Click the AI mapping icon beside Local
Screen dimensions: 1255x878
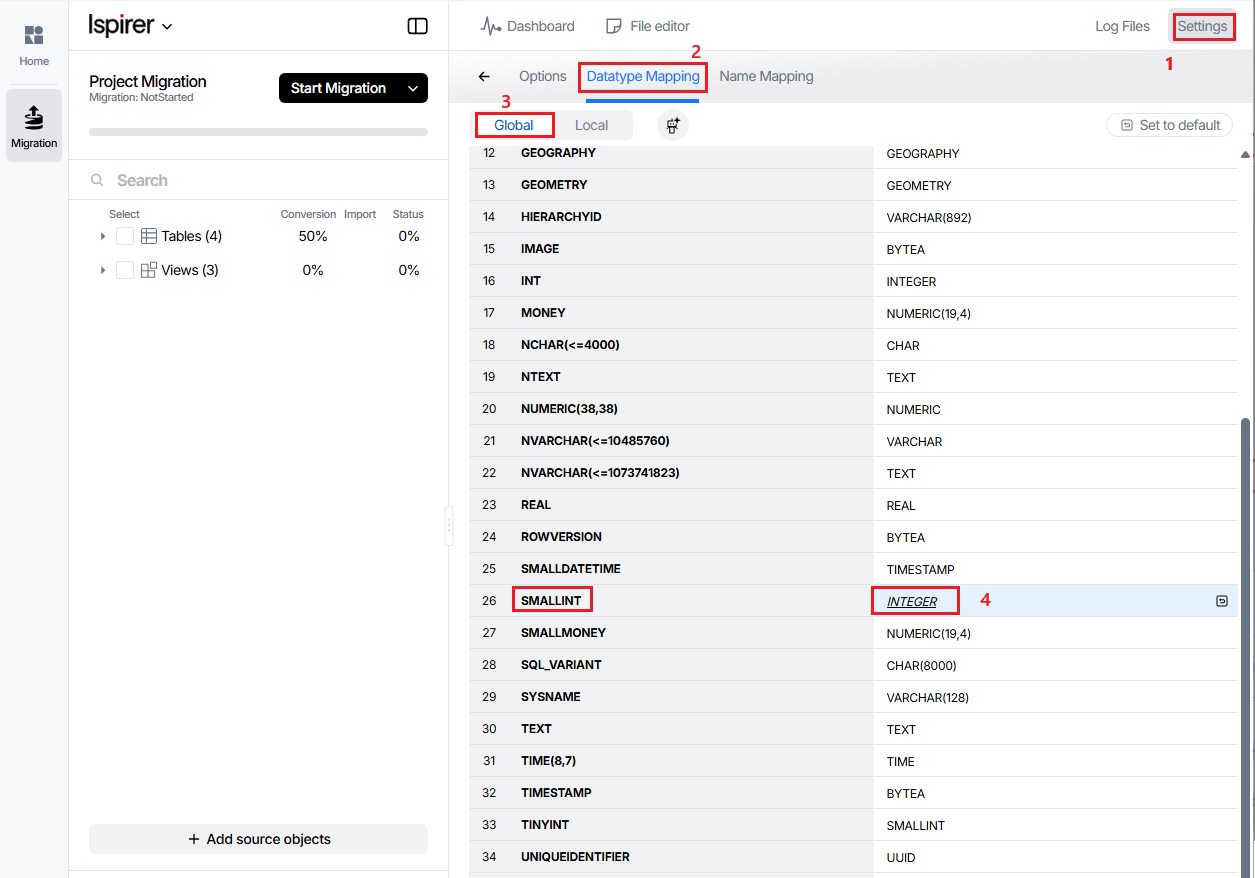point(672,125)
